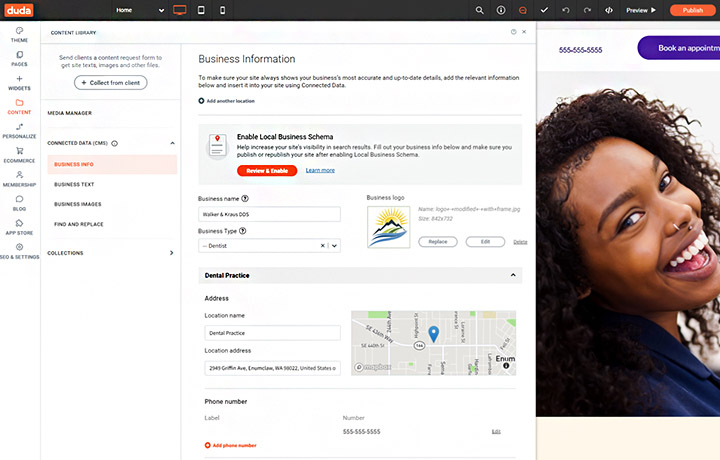This screenshot has height=460, width=720.
Task: Collapse Dental Practice section
Action: pos(513,275)
